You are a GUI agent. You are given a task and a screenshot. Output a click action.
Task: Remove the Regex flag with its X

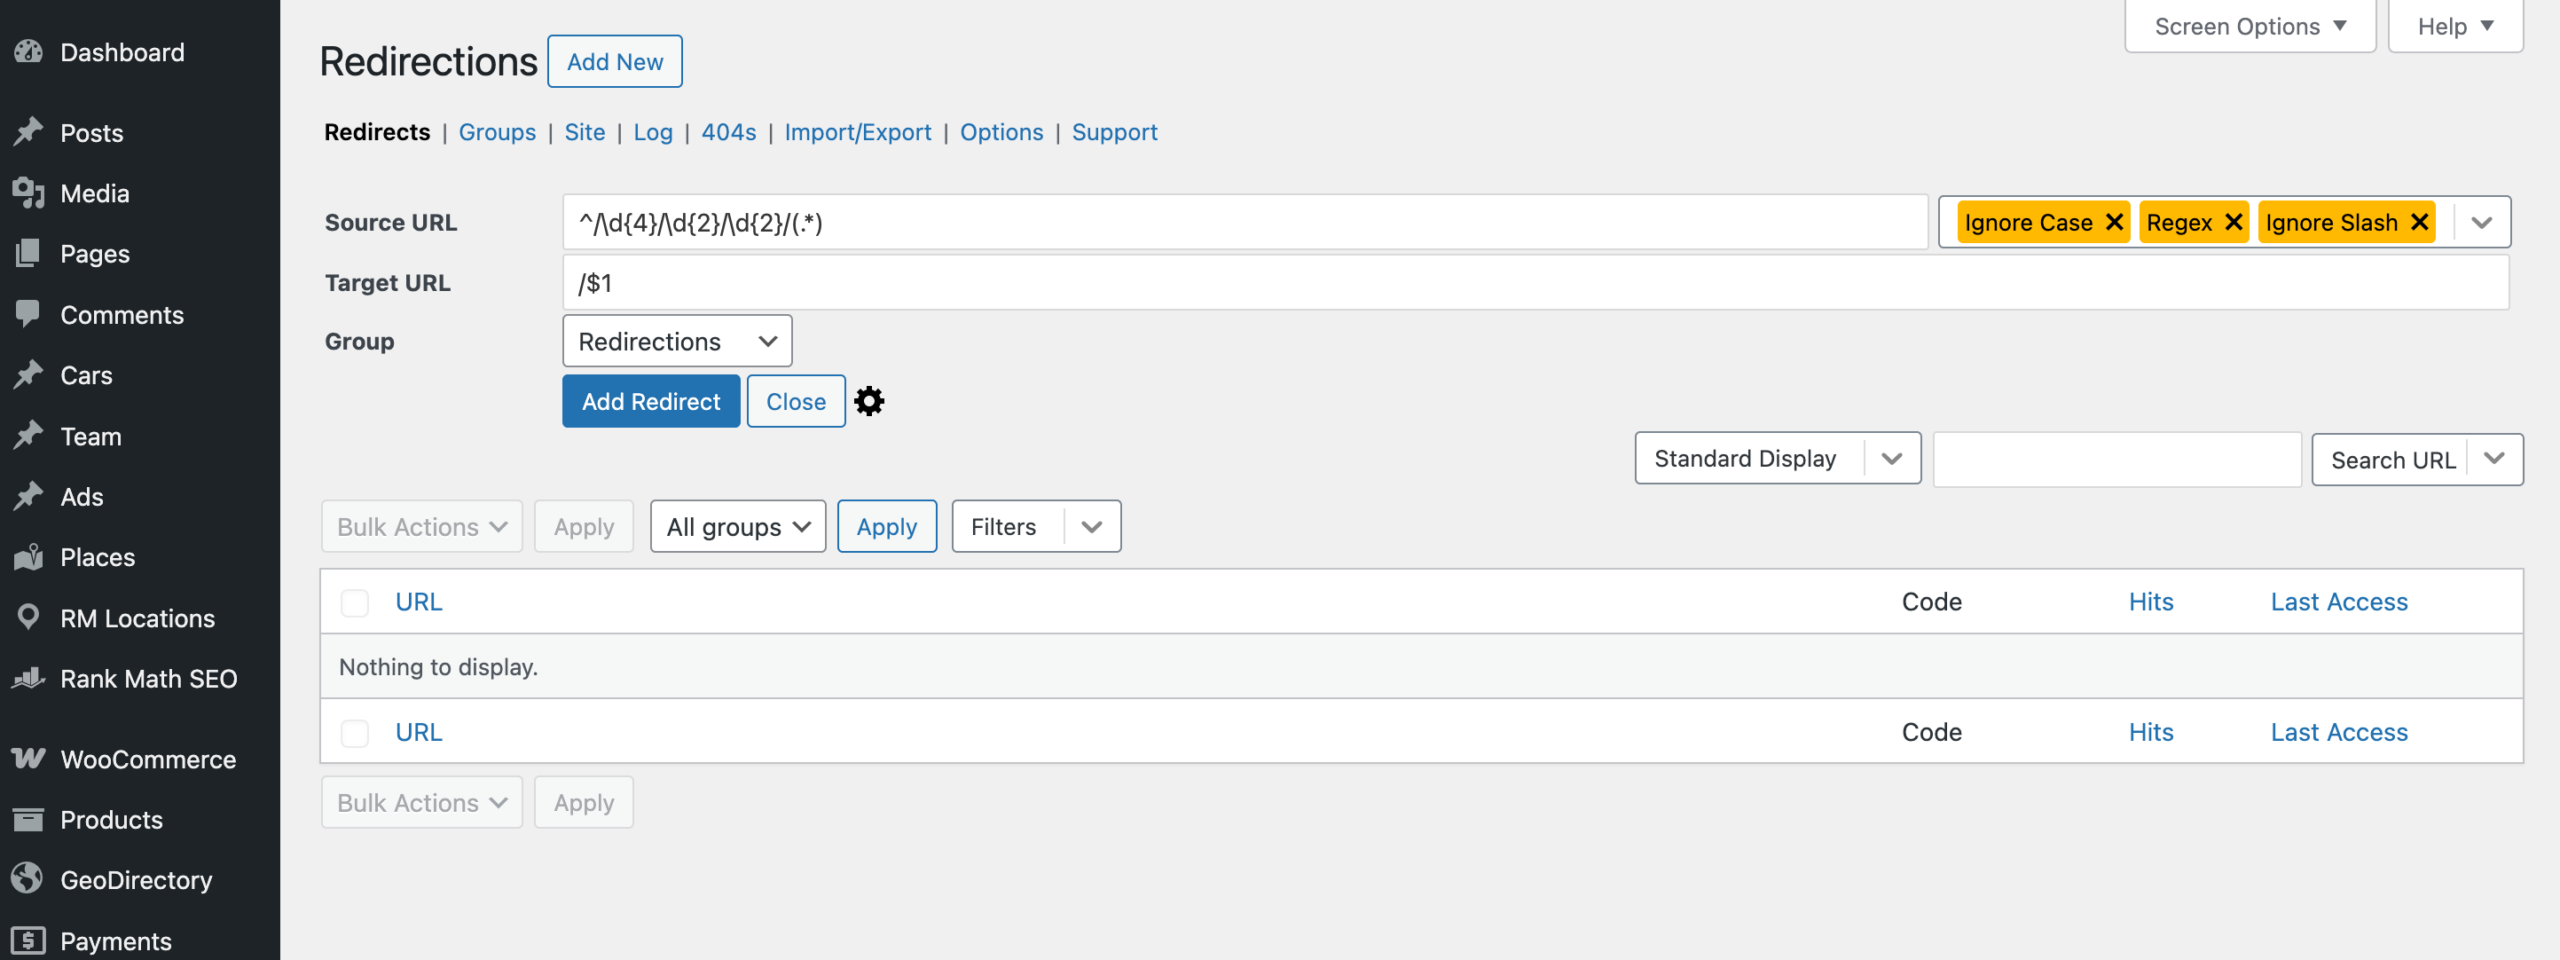(x=2233, y=222)
